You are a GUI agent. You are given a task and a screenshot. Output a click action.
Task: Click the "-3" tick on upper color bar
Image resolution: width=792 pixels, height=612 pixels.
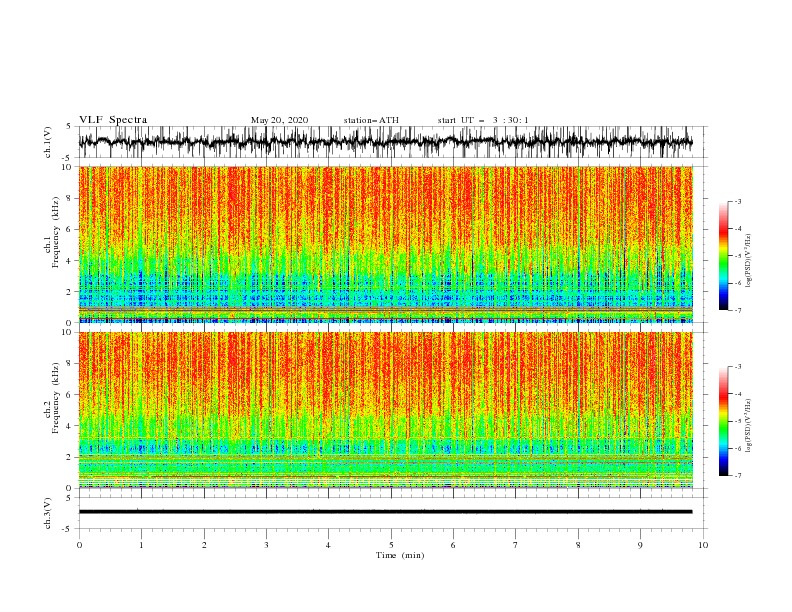(x=738, y=201)
